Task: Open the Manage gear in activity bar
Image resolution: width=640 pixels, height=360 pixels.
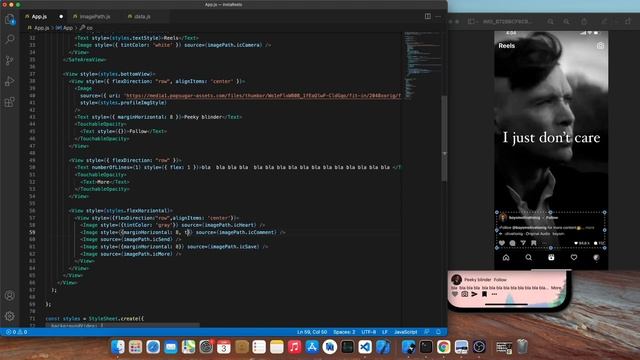Action: tap(10, 316)
